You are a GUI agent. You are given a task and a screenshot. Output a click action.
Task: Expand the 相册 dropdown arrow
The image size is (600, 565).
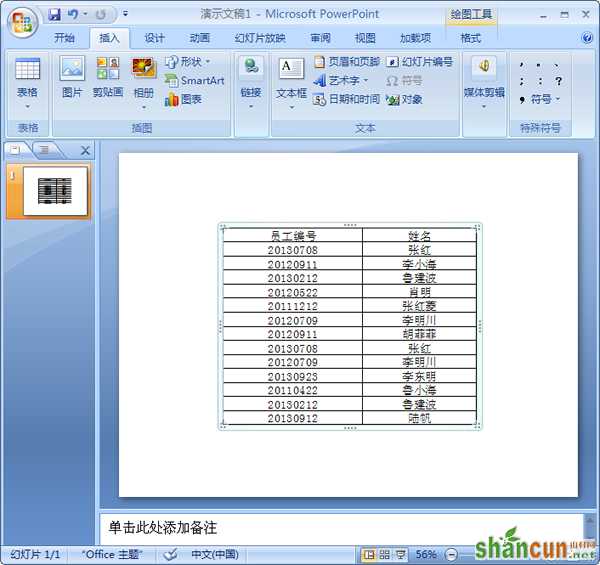click(x=144, y=107)
